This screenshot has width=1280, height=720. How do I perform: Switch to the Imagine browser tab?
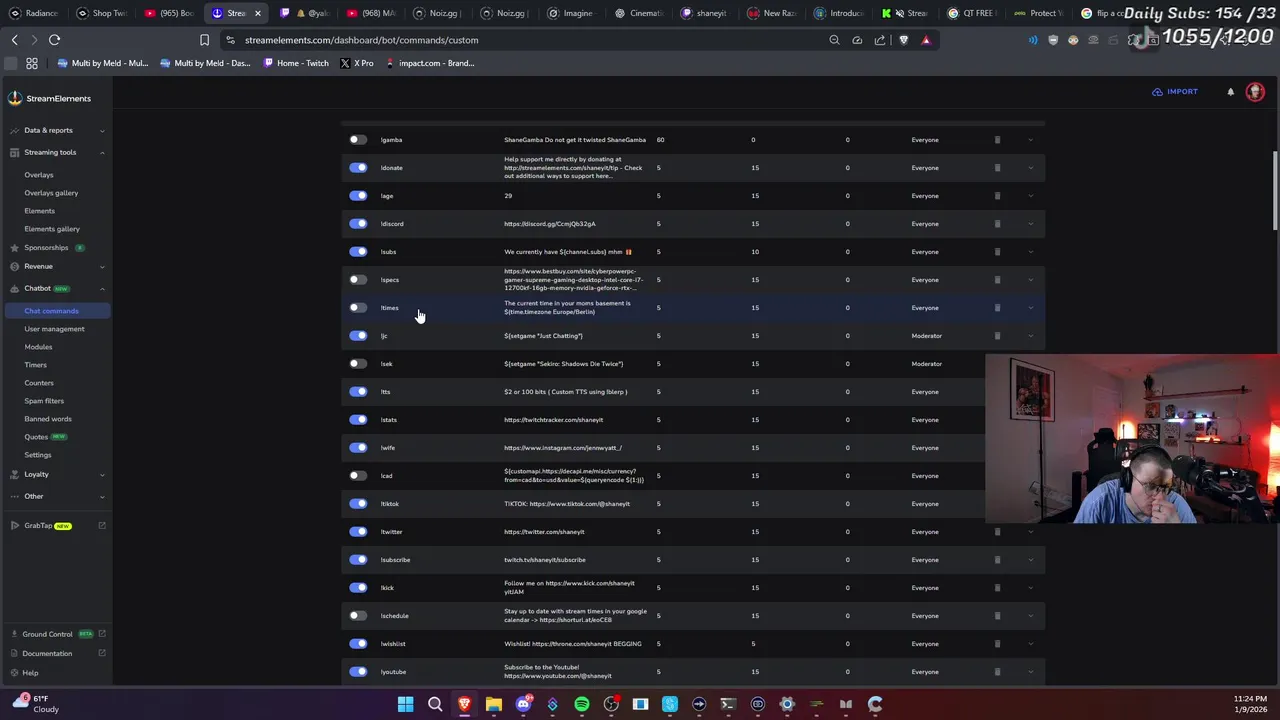pyautogui.click(x=571, y=13)
